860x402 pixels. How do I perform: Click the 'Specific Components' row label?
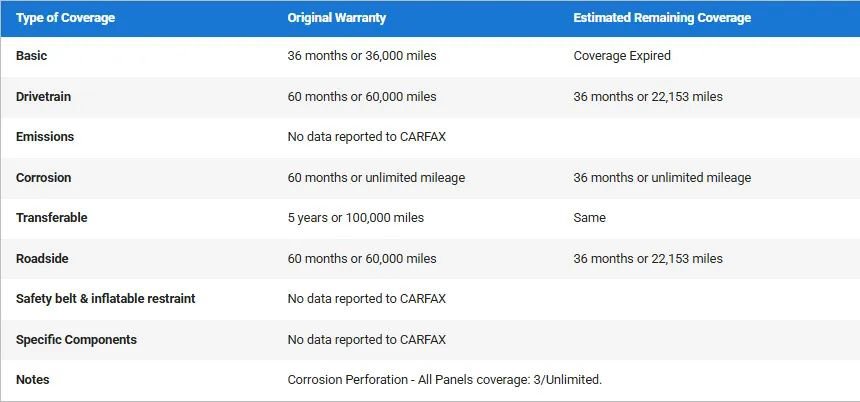coord(76,340)
